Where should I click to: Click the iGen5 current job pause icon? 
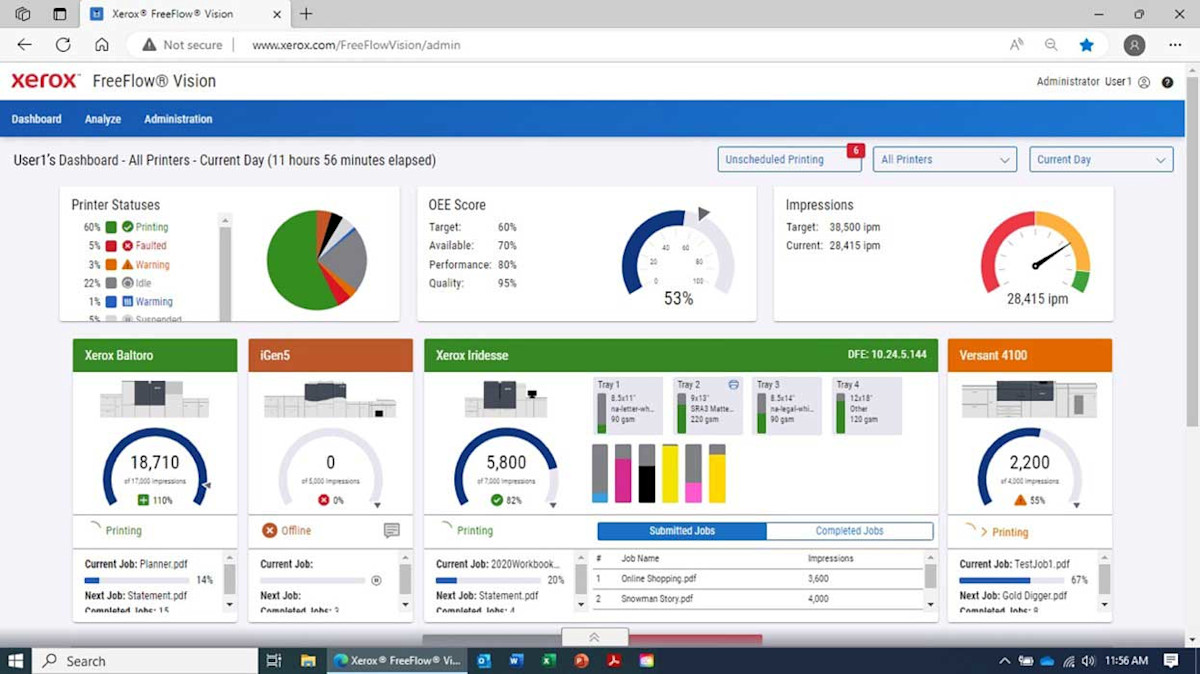pos(376,580)
